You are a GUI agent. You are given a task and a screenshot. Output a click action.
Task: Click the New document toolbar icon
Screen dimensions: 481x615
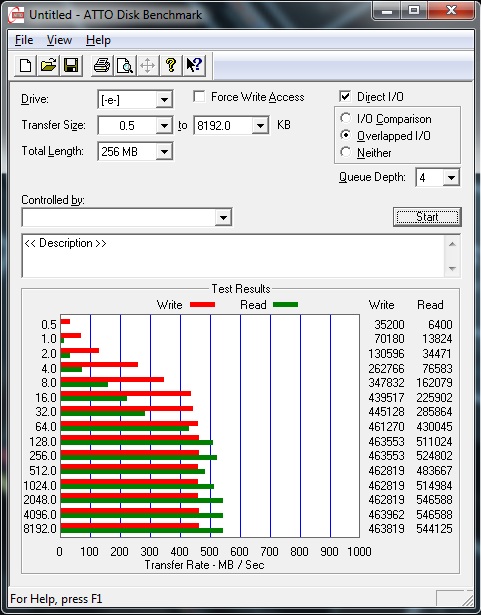[x=26, y=65]
